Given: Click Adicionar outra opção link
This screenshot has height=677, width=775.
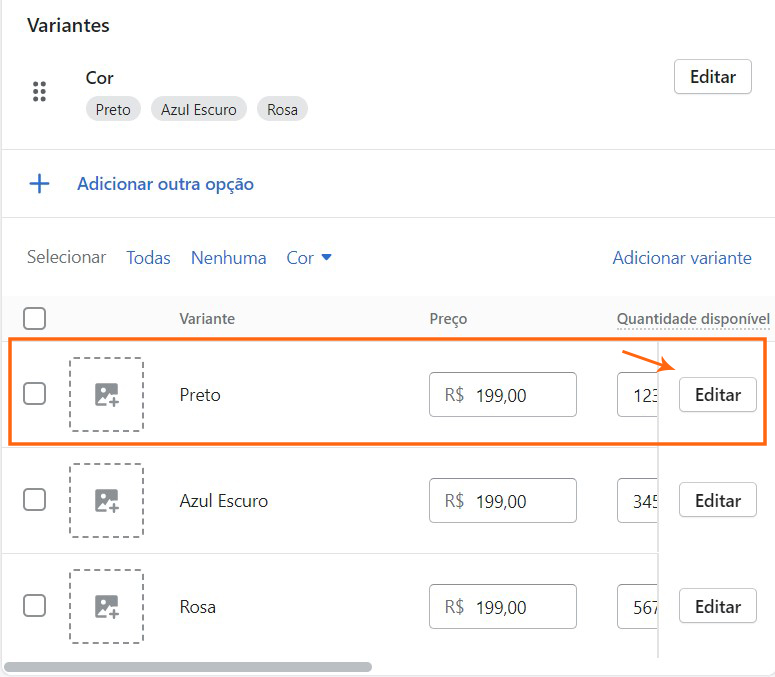Looking at the screenshot, I should [x=165, y=184].
